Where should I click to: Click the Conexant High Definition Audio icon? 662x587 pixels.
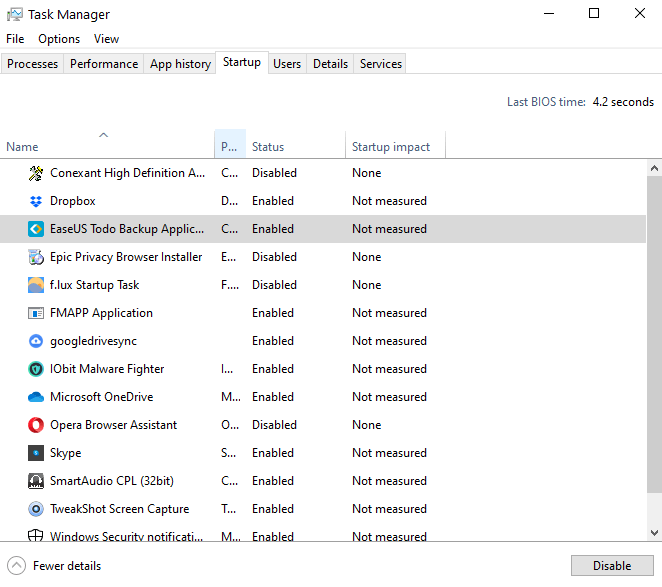36,173
